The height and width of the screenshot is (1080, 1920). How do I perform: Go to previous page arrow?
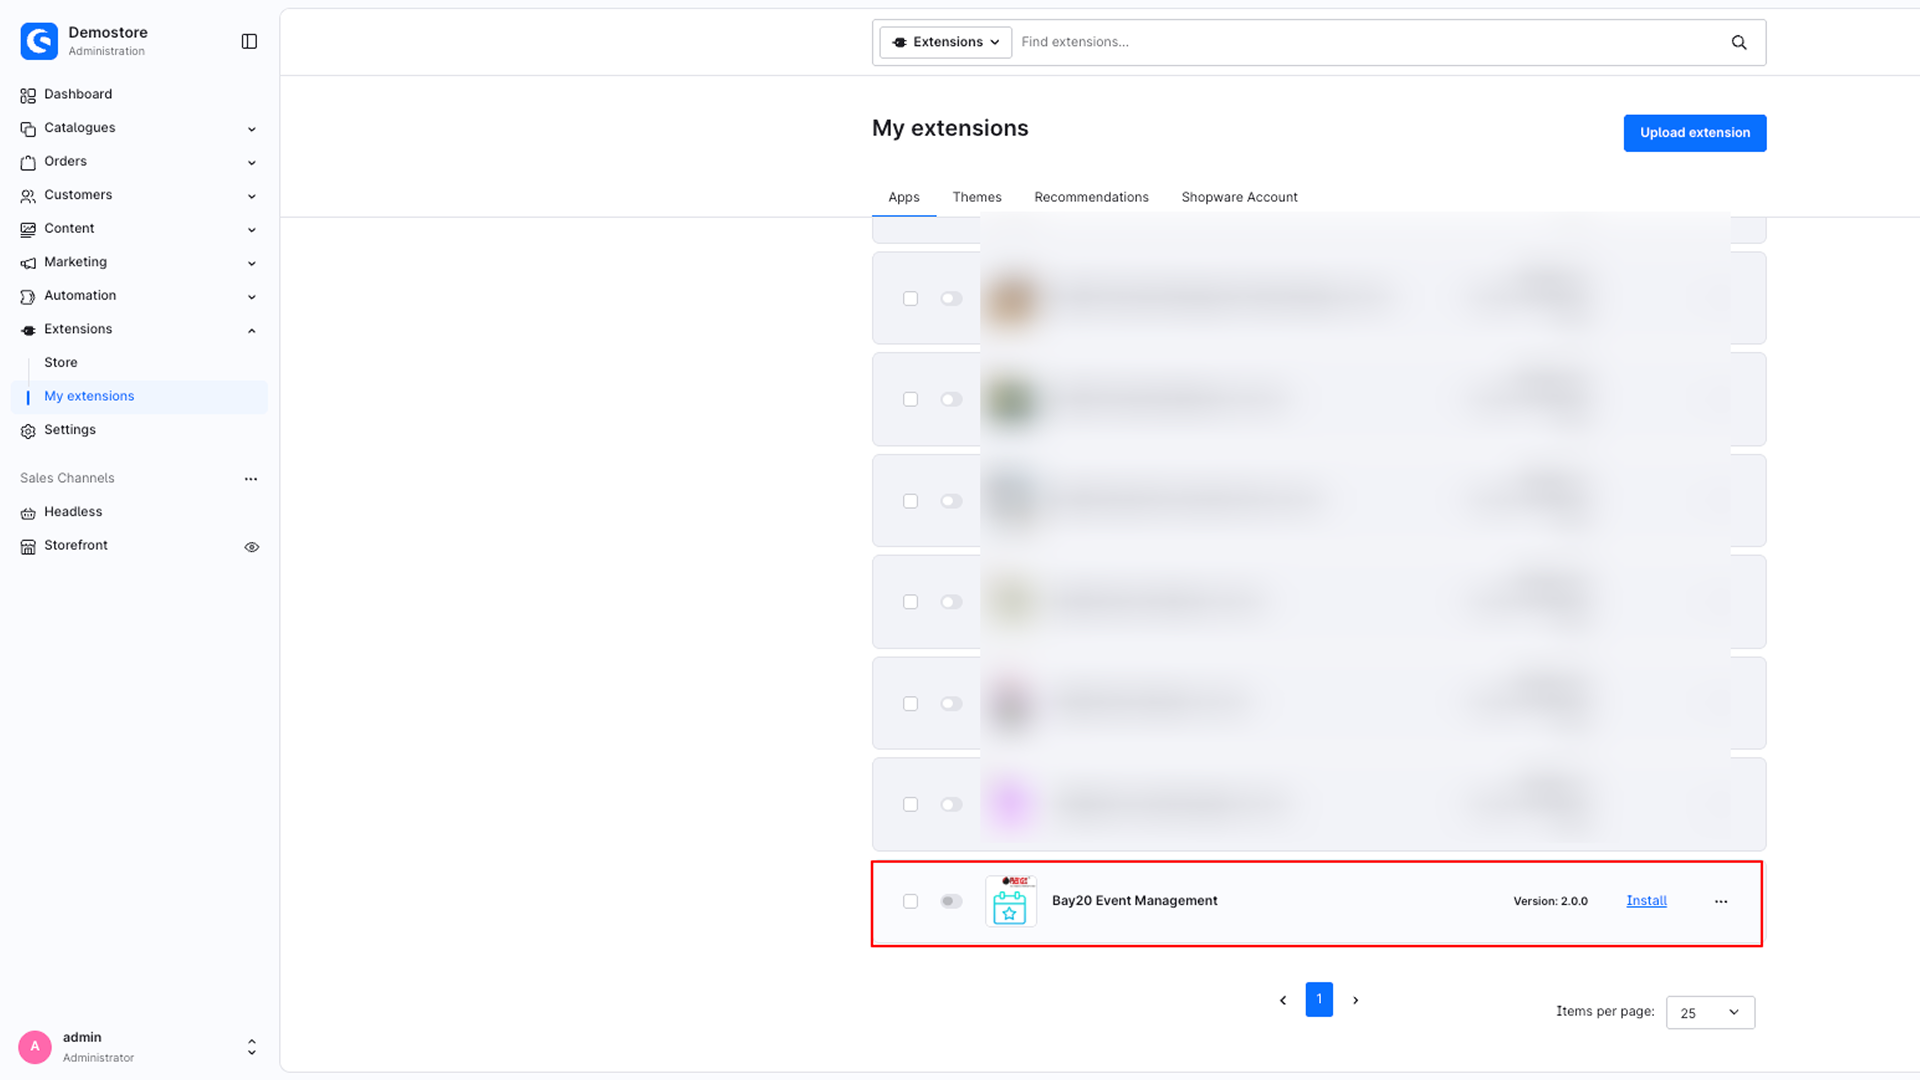[x=1283, y=1000]
